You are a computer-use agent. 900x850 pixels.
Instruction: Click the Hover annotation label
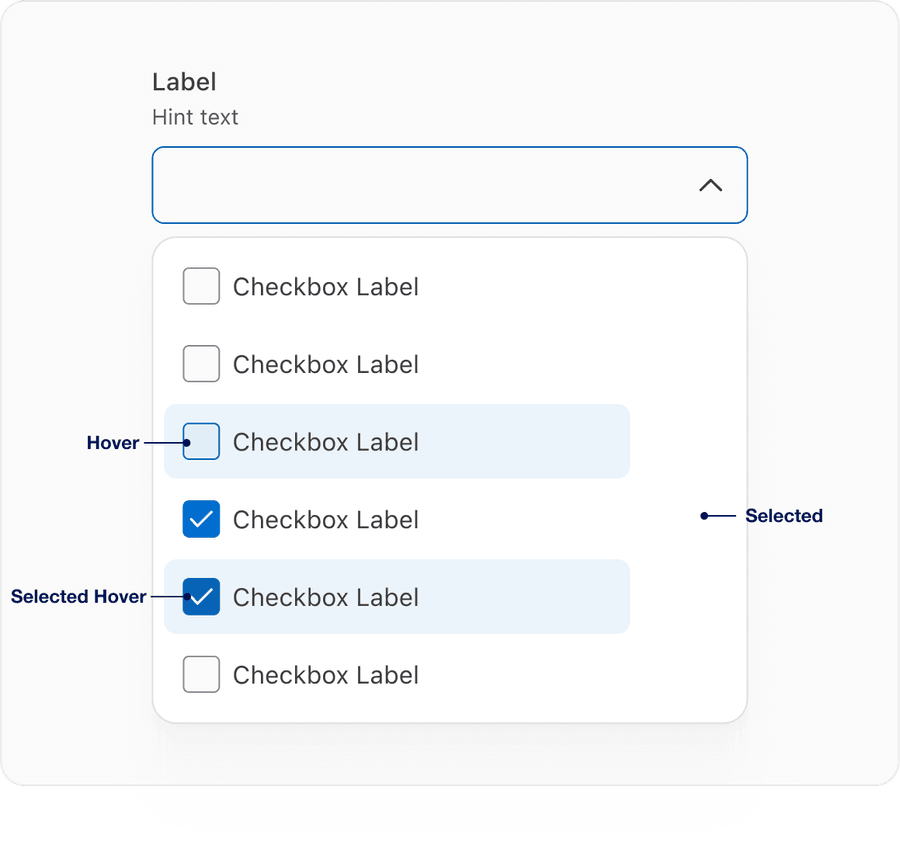click(x=113, y=442)
